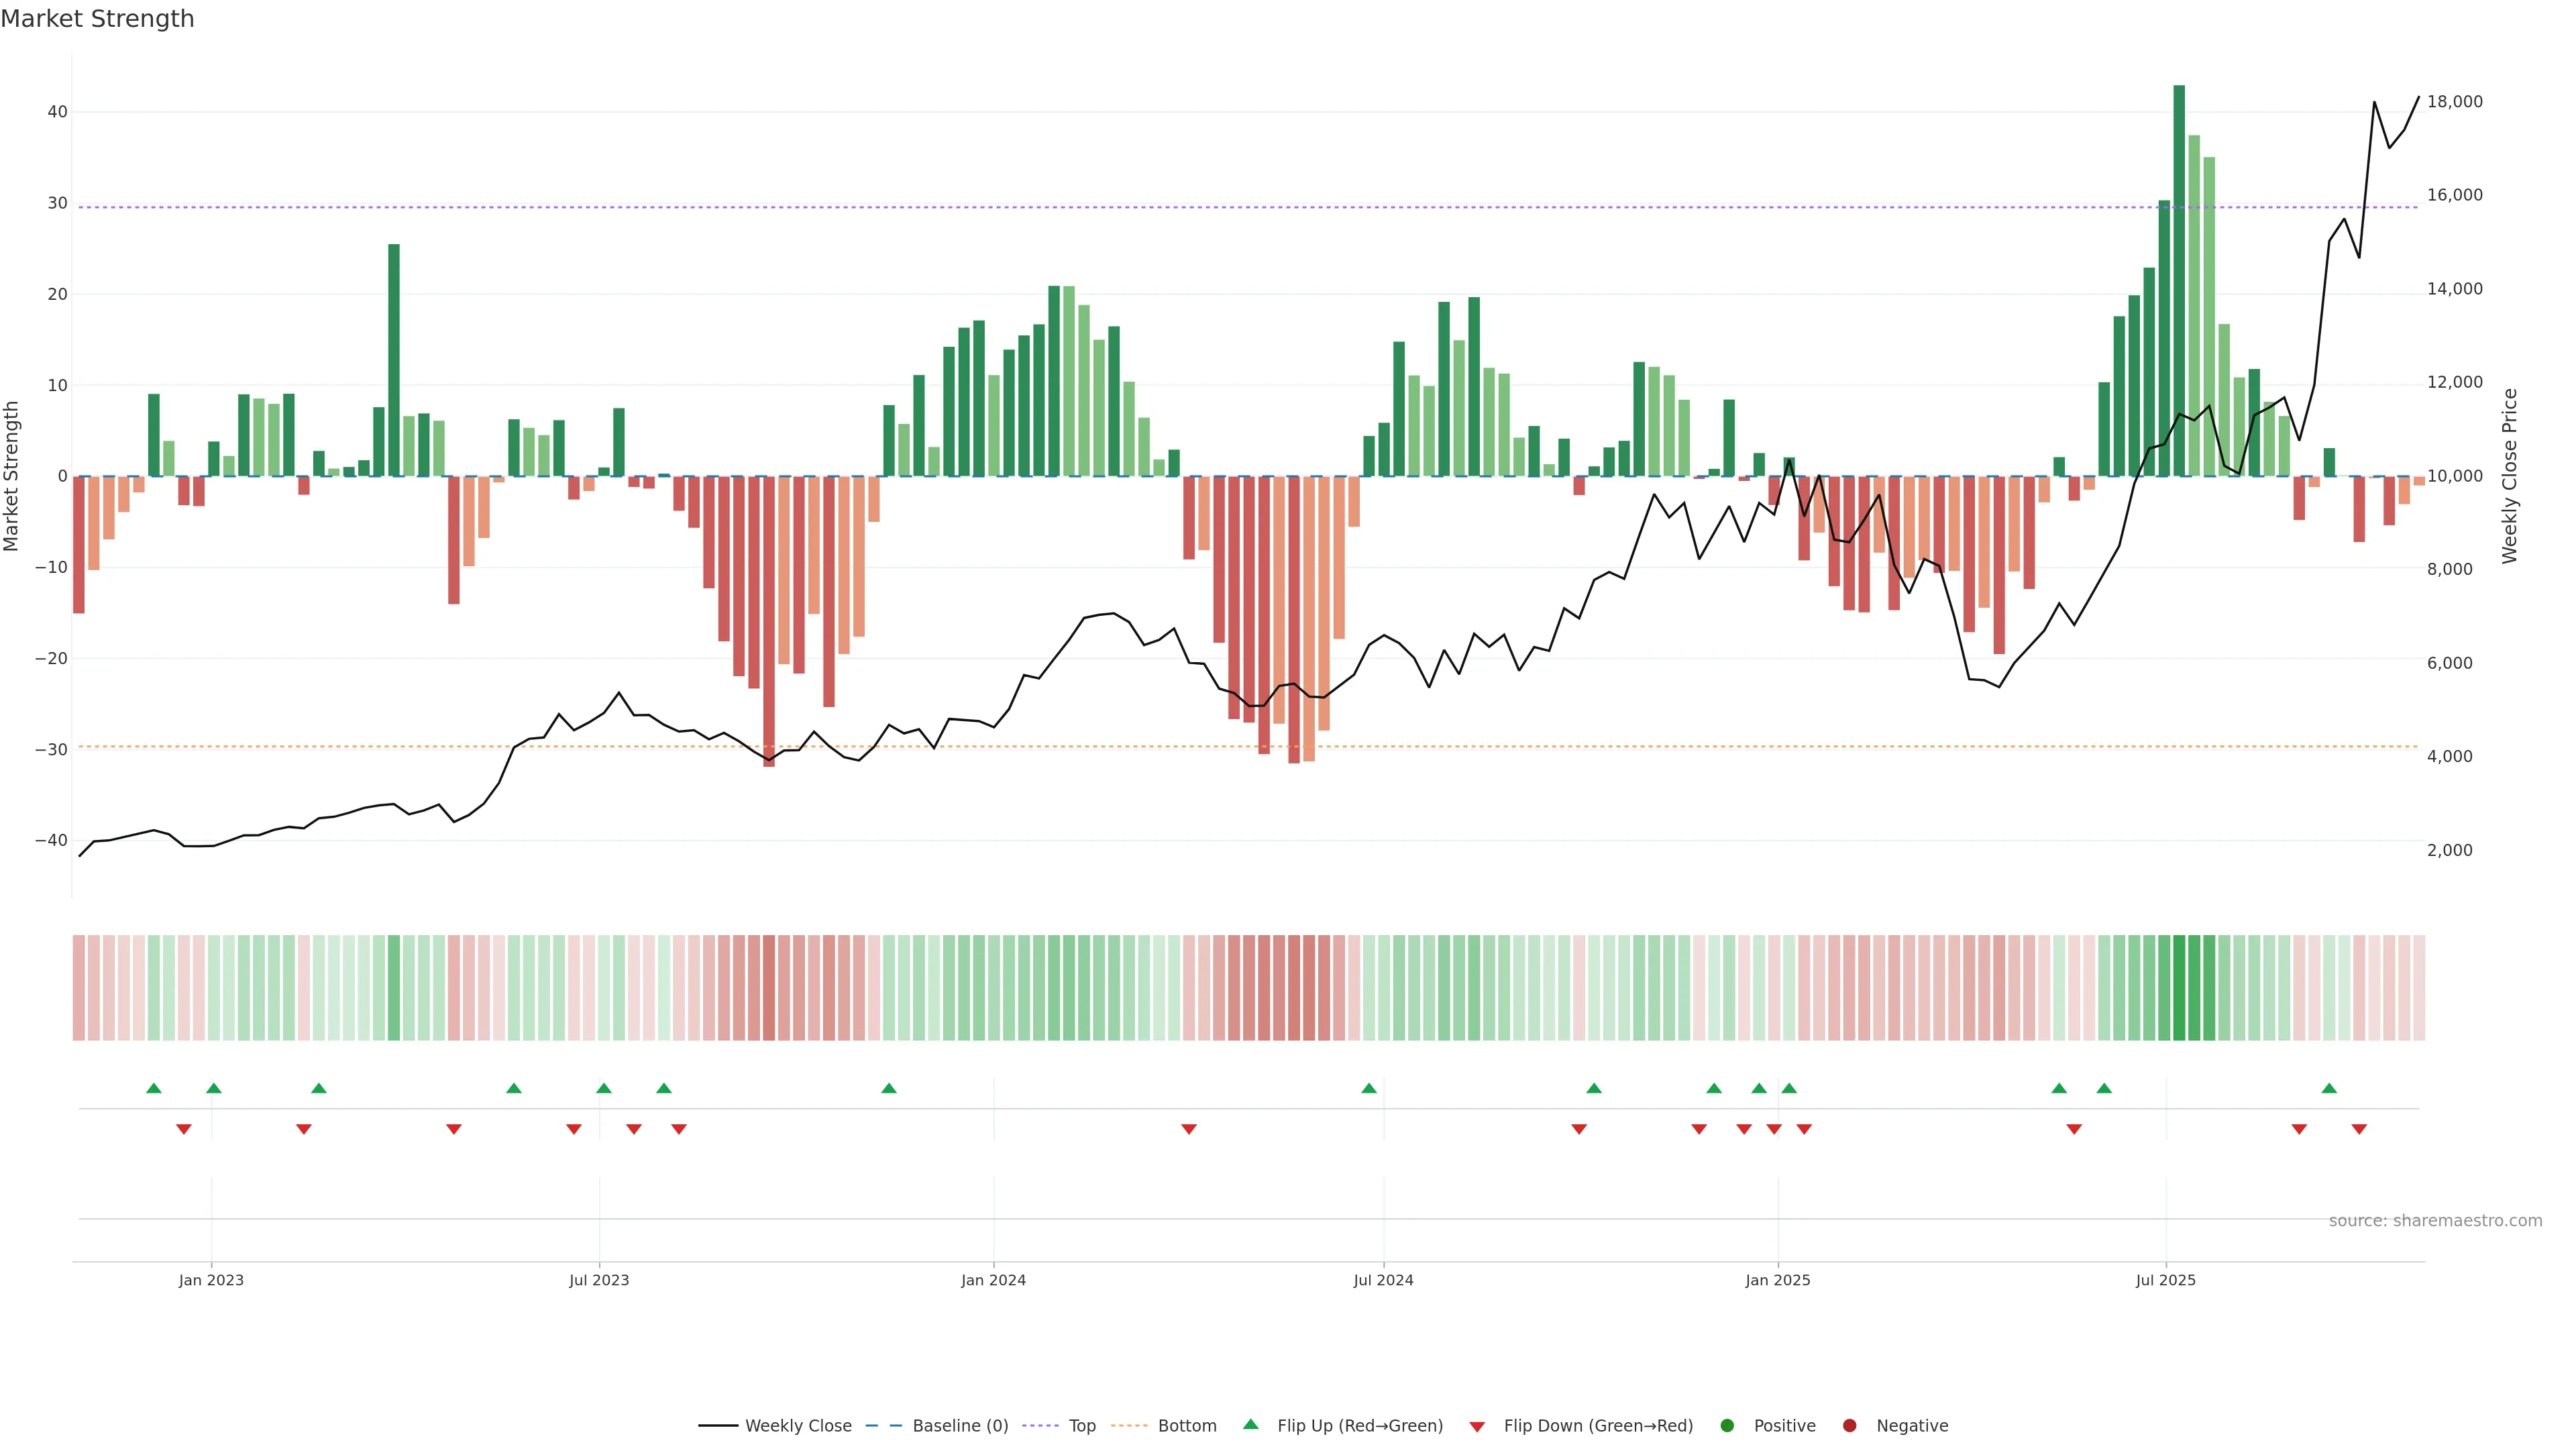This screenshot has height=1449, width=2576.
Task: Click lone red flip-down marker between Jan–Jul 2024
Action: click(1189, 1129)
